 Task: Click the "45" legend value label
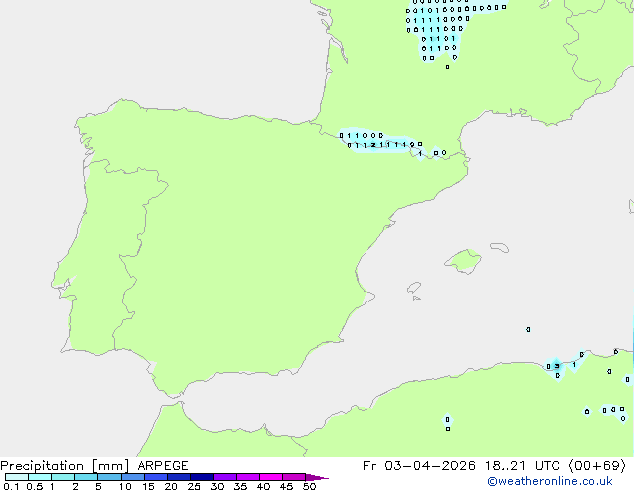(x=286, y=486)
